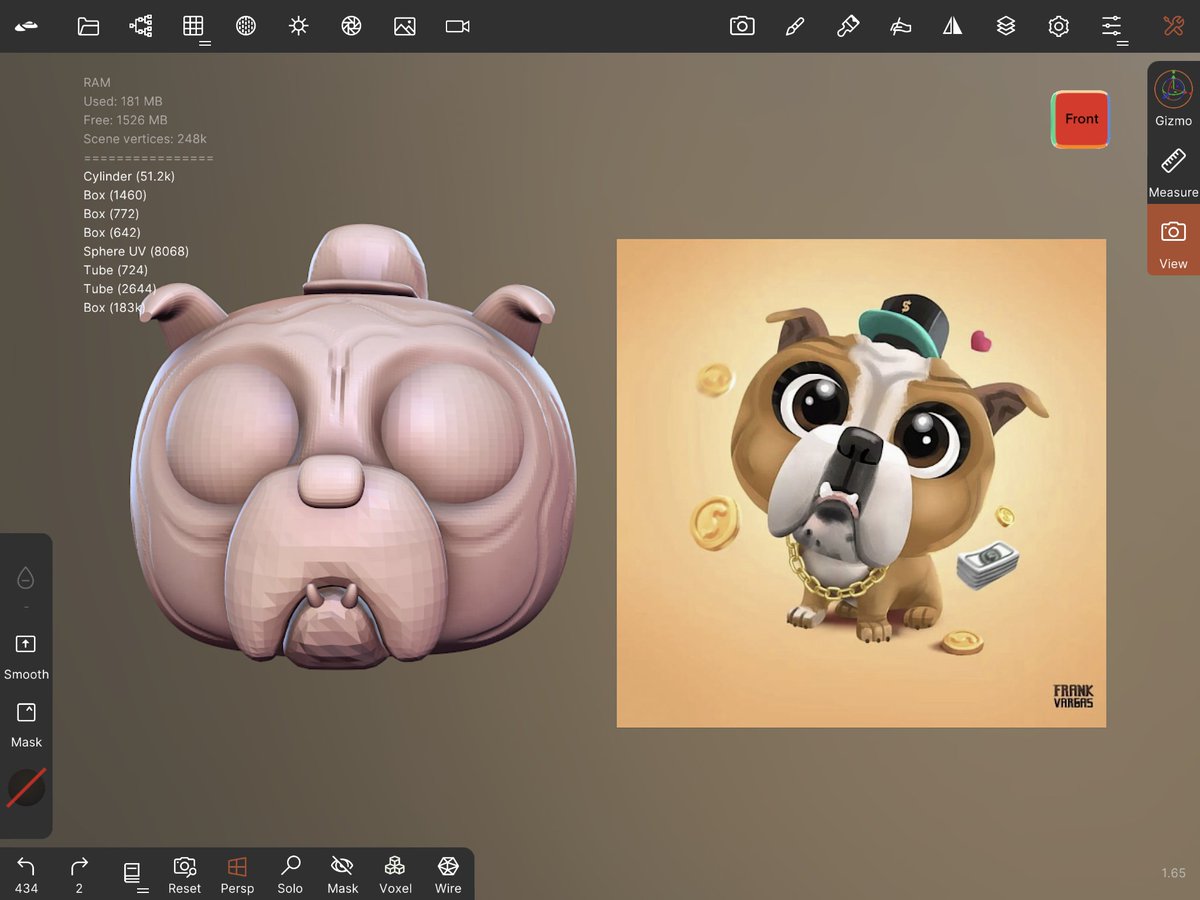Open the Scene hierarchy menu
Screen dimensions: 1200x900
[141, 26]
